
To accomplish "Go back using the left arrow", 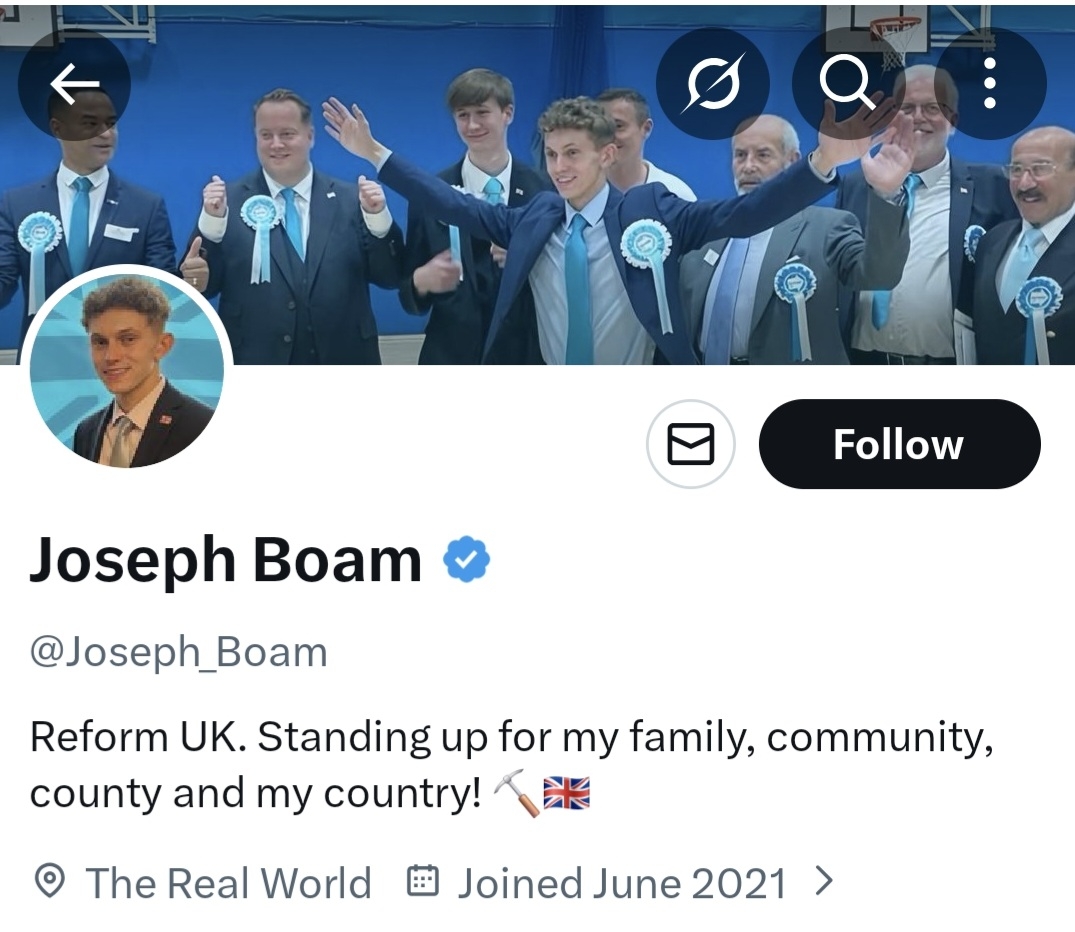I will [x=74, y=85].
